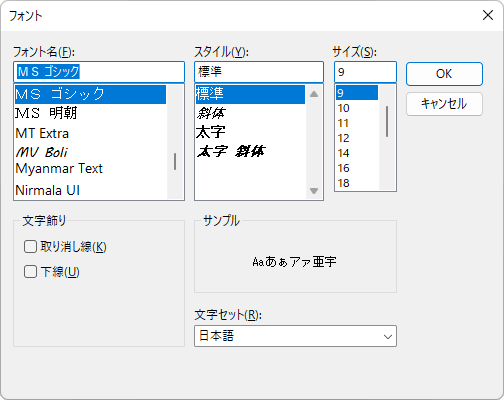Click the フォント名 text input field
This screenshot has height=400, width=504.
coord(99,72)
